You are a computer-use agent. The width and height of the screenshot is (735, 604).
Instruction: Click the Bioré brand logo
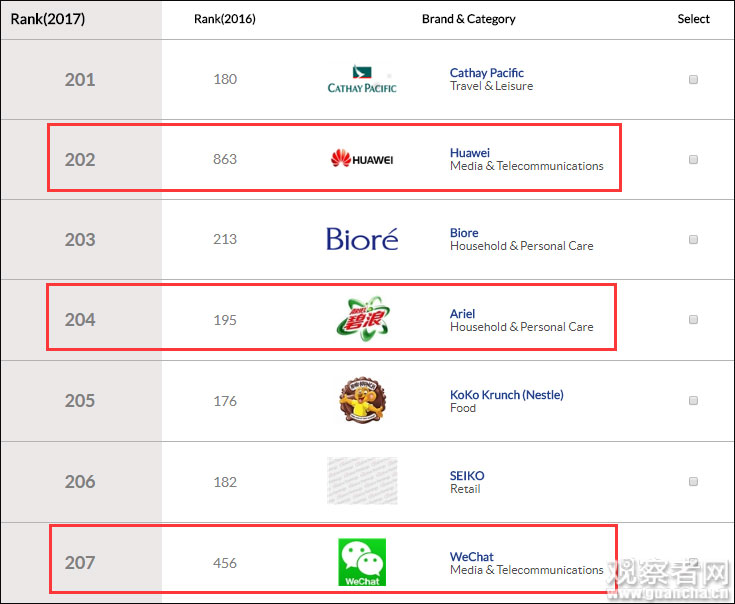tap(362, 239)
